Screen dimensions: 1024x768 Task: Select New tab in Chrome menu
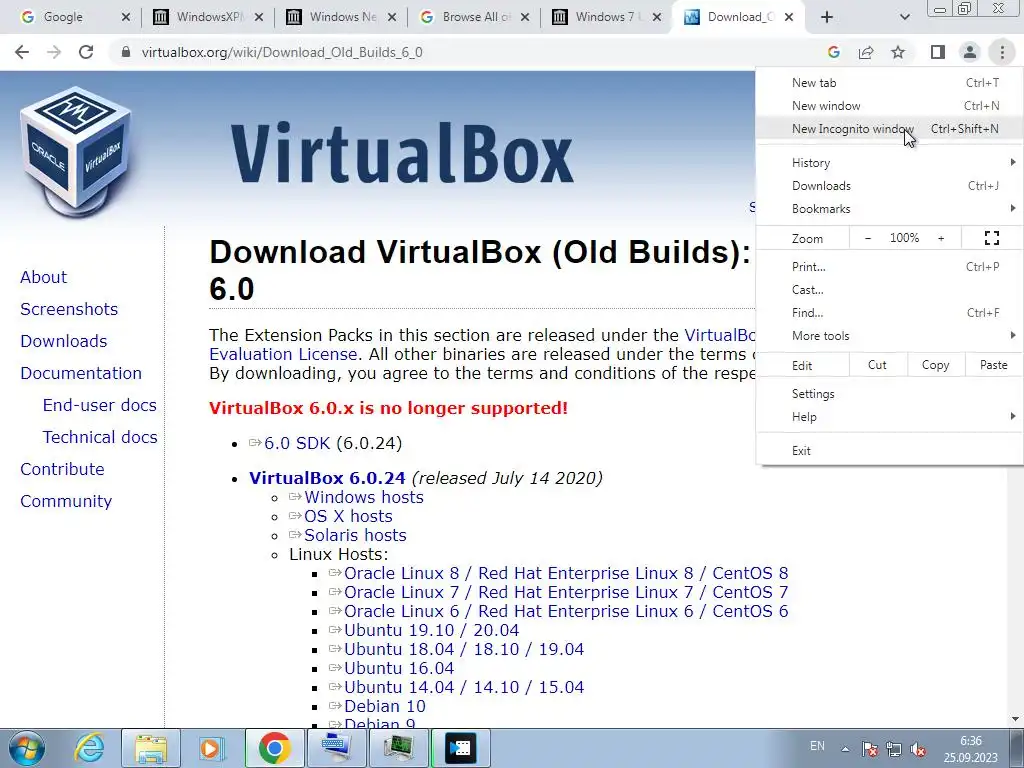coord(889,83)
